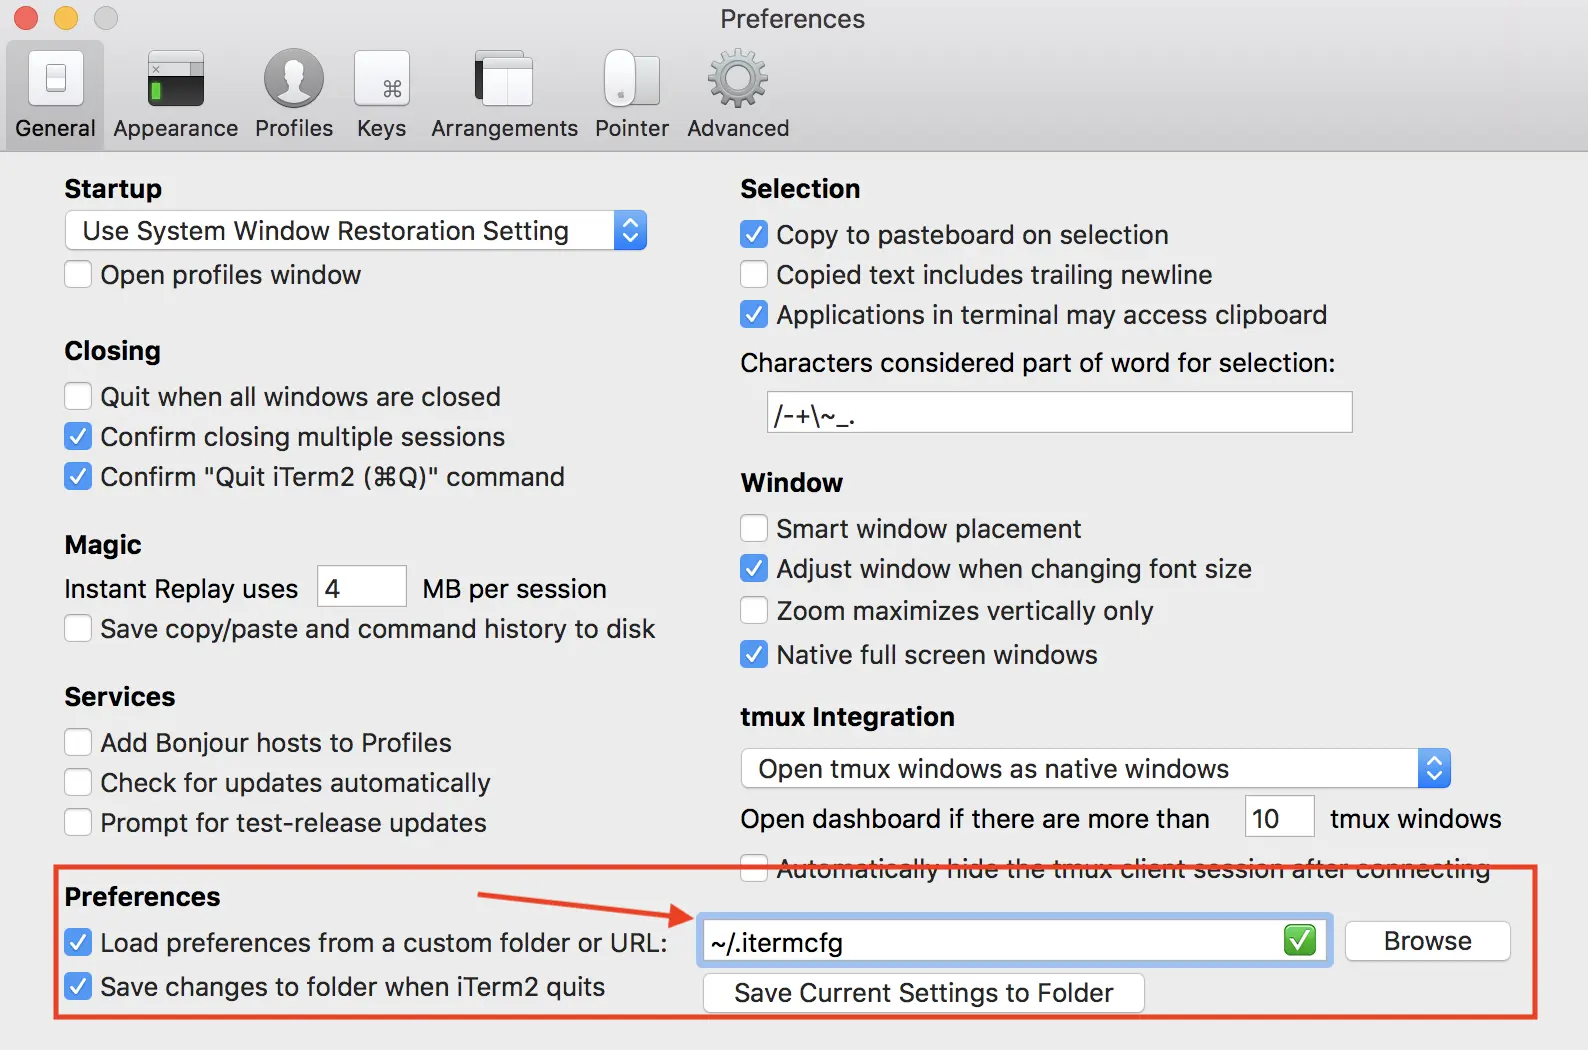Screen dimensions: 1588x1050
Task: Open the Appearance preferences icon
Action: tap(176, 78)
